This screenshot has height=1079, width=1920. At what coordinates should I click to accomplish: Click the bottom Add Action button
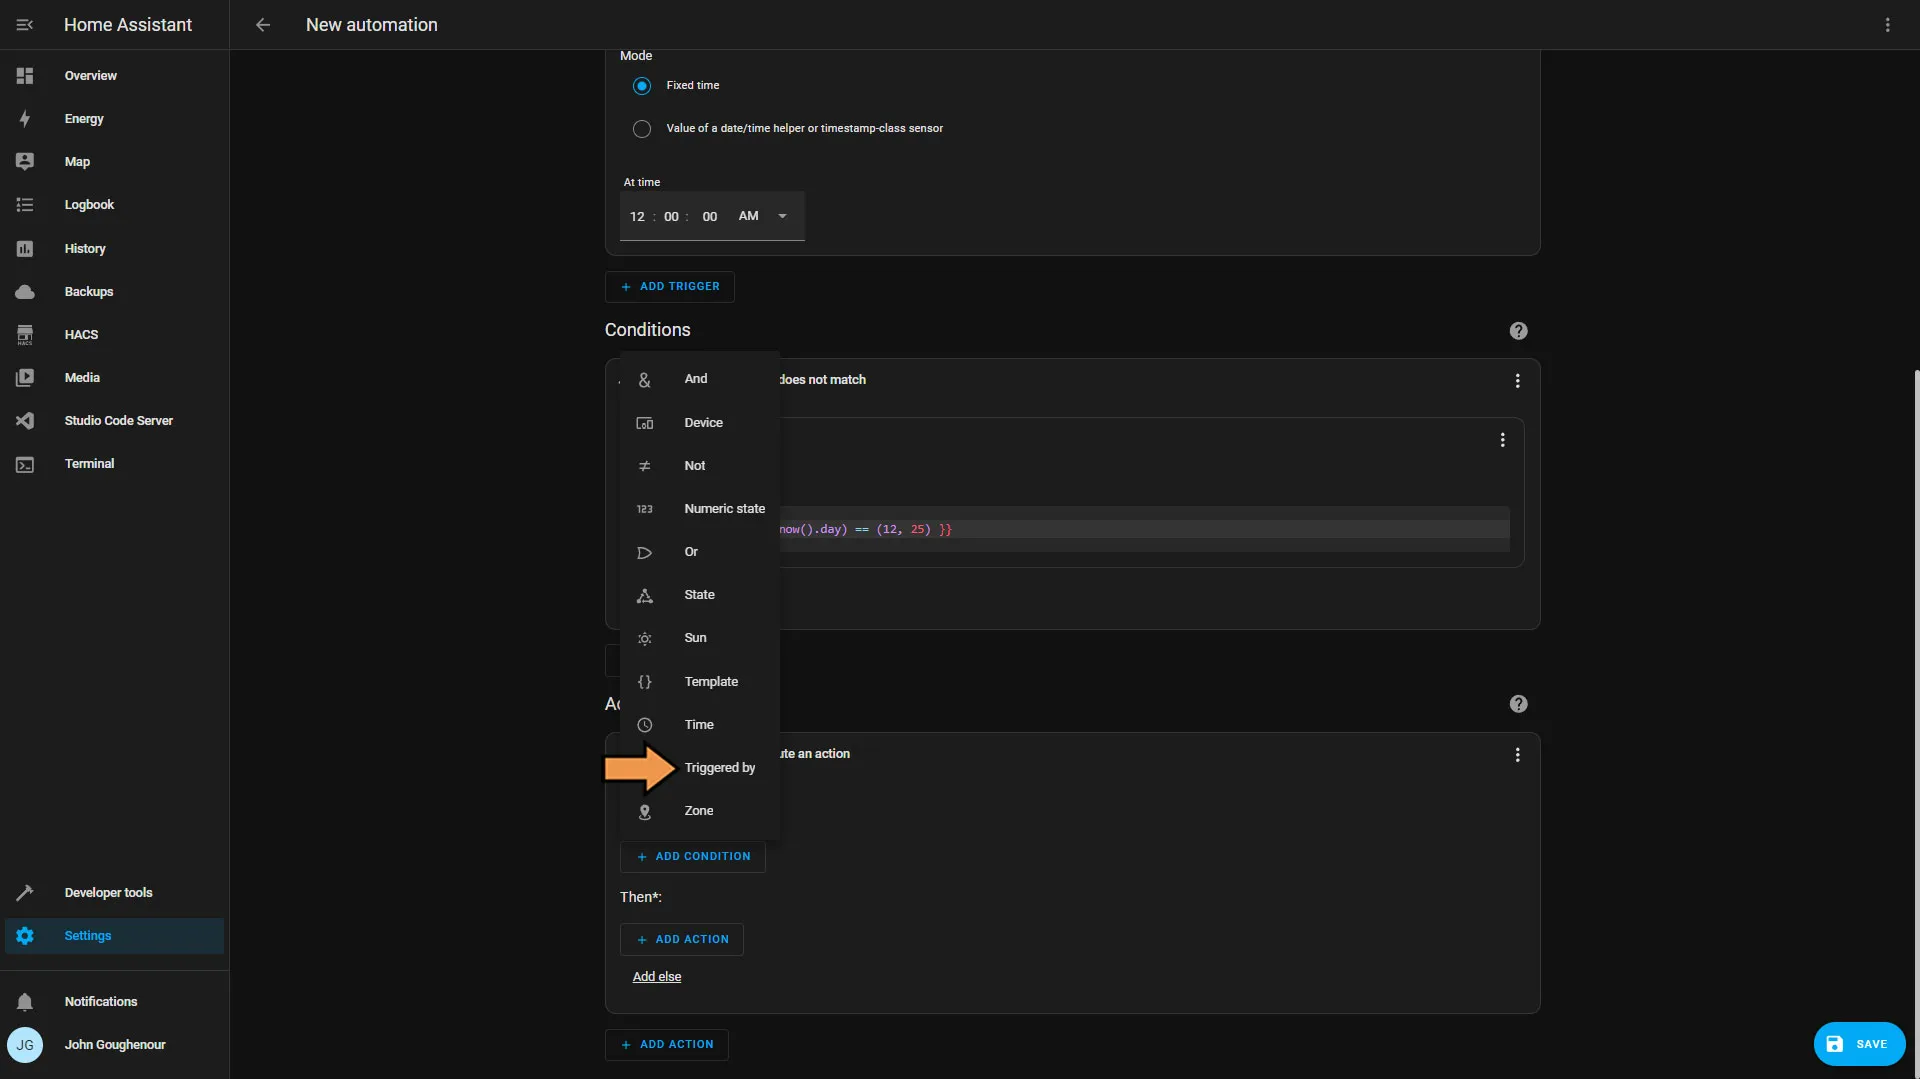[667, 1045]
